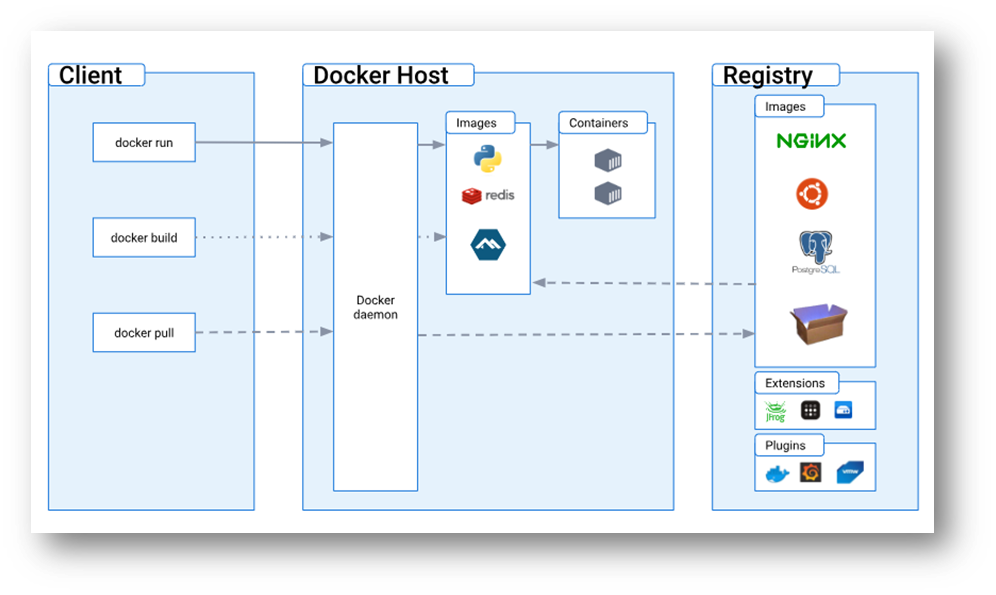Screen dimensions: 996x595
Task: Click the docker build box
Action: pyautogui.click(x=144, y=237)
